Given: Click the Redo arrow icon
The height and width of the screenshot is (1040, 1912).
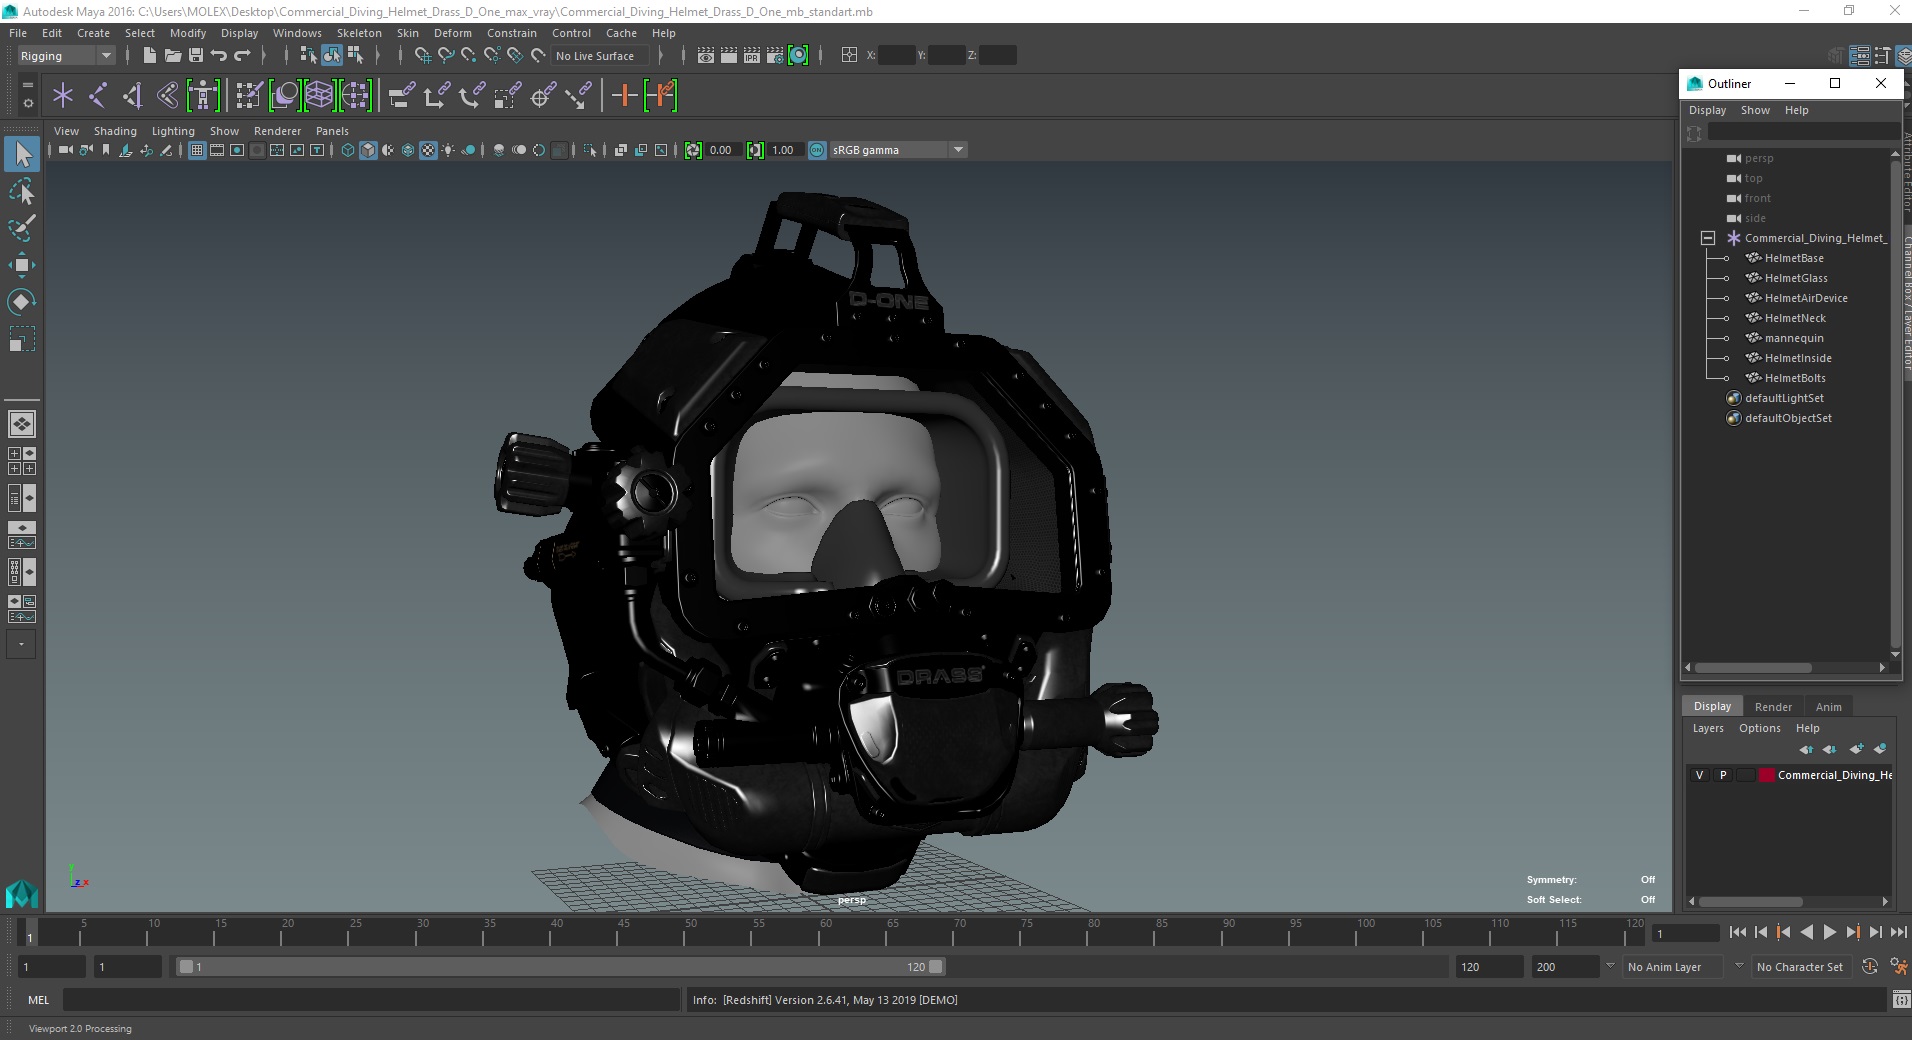Looking at the screenshot, I should 242,56.
